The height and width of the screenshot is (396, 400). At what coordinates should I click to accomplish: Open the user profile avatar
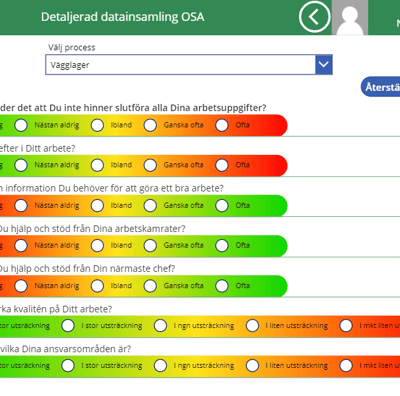[x=350, y=17]
